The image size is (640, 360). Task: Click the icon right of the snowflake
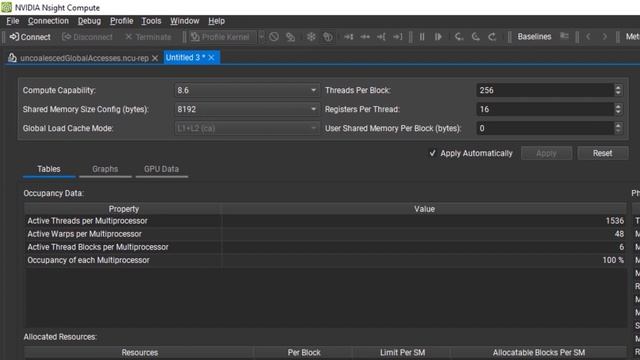click(x=327, y=37)
